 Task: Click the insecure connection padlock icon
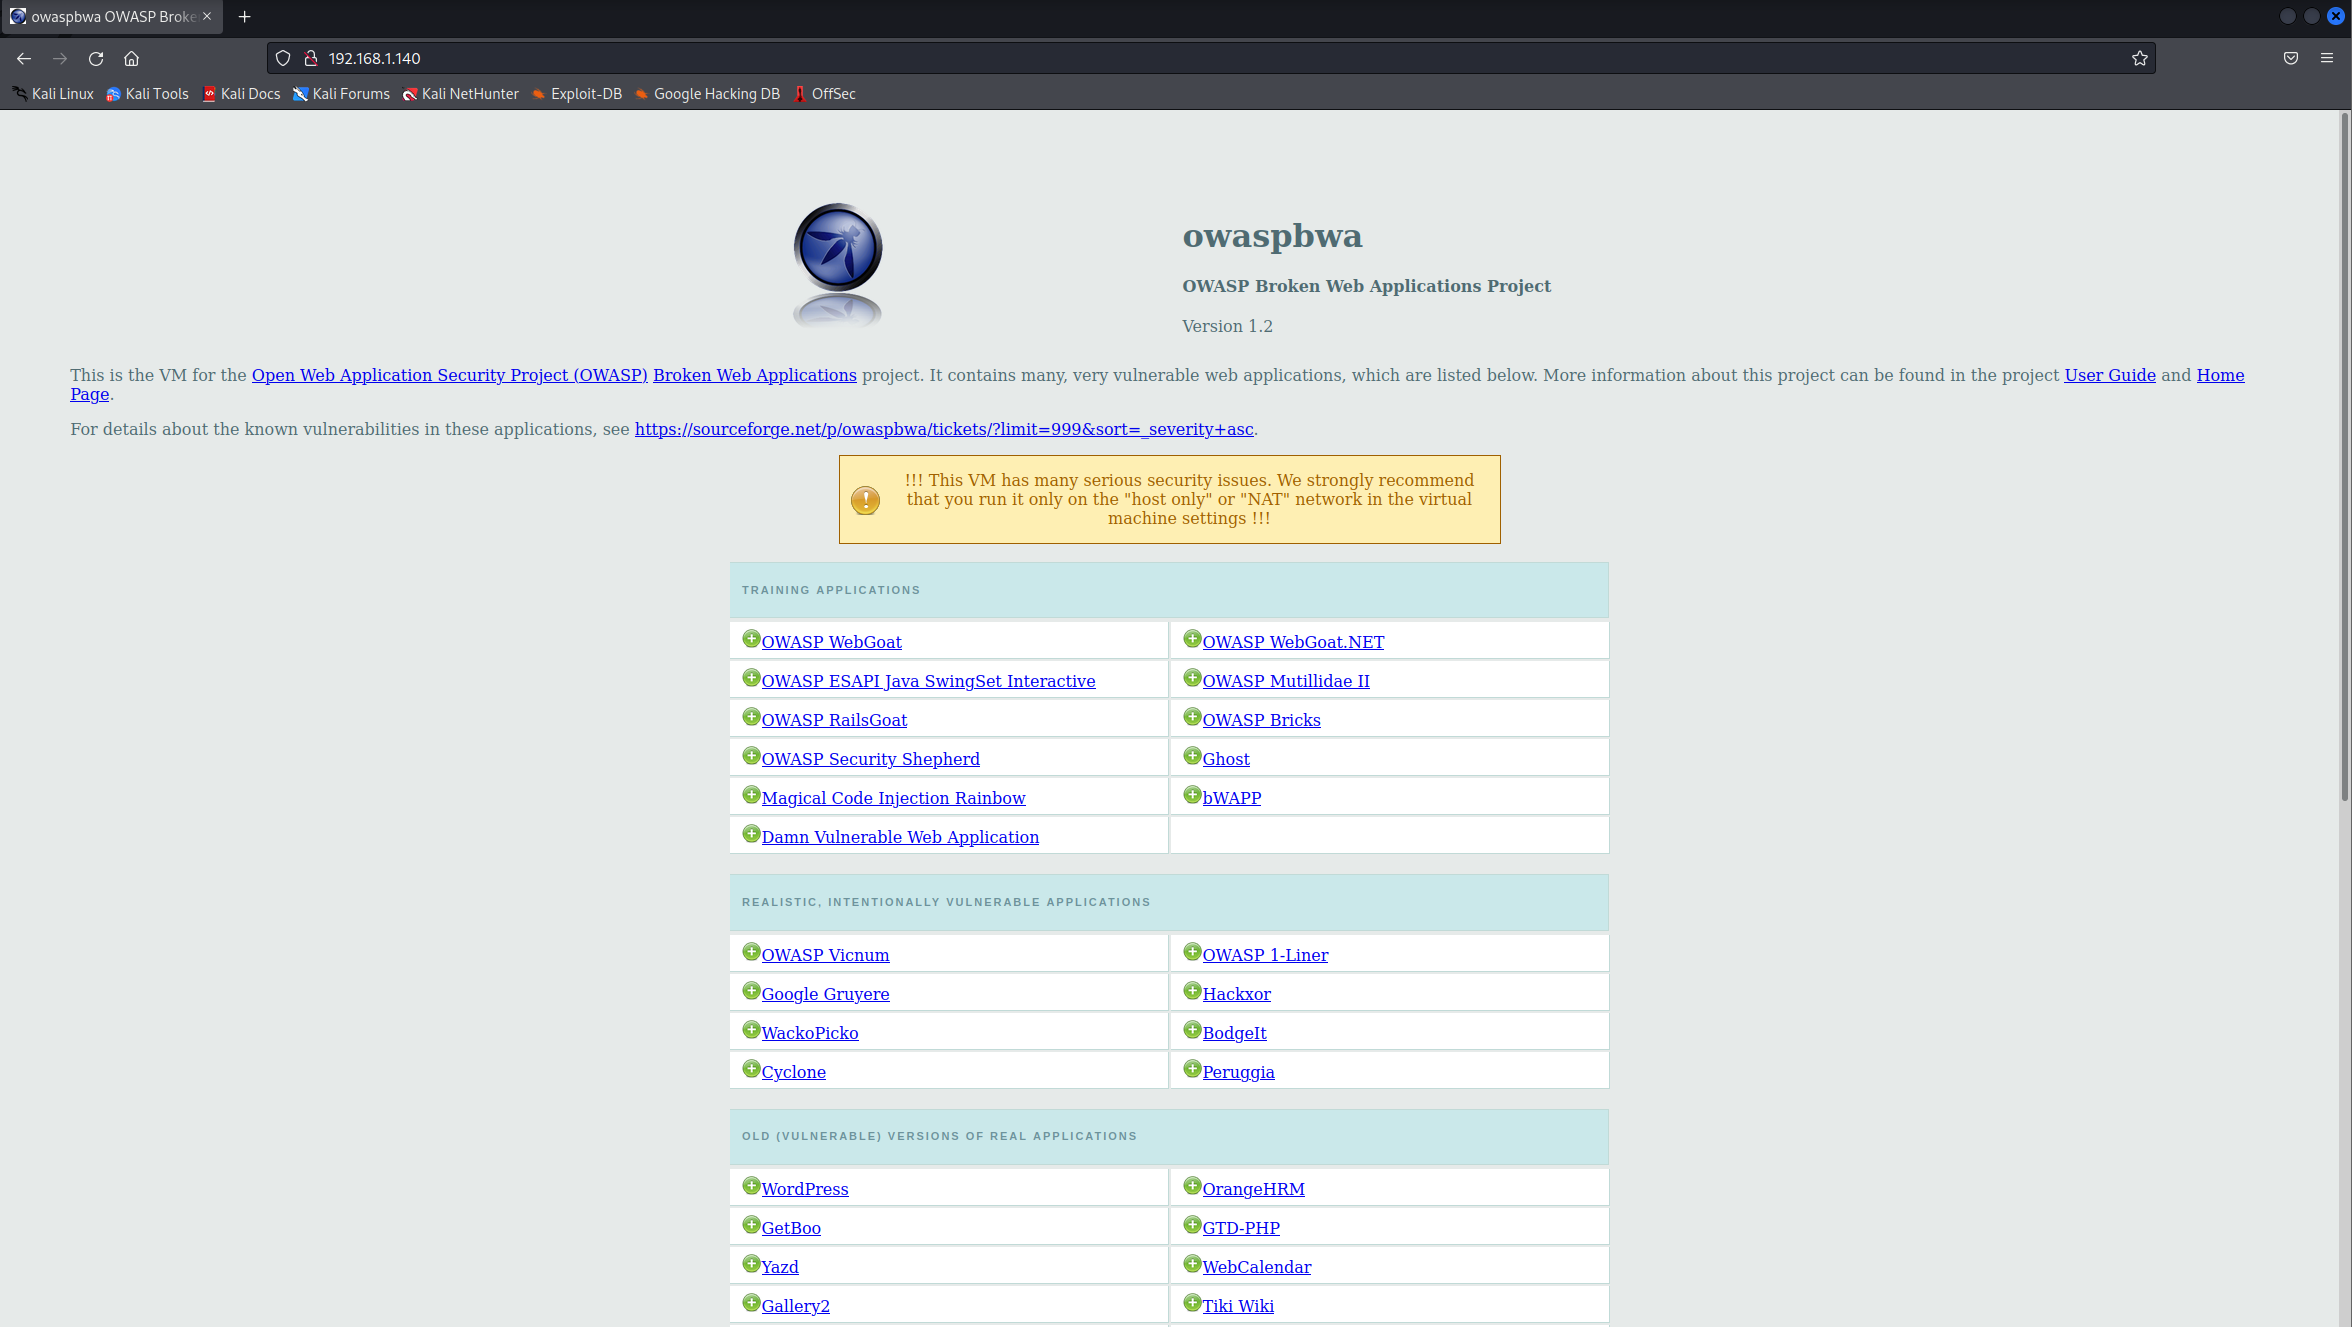tap(311, 58)
